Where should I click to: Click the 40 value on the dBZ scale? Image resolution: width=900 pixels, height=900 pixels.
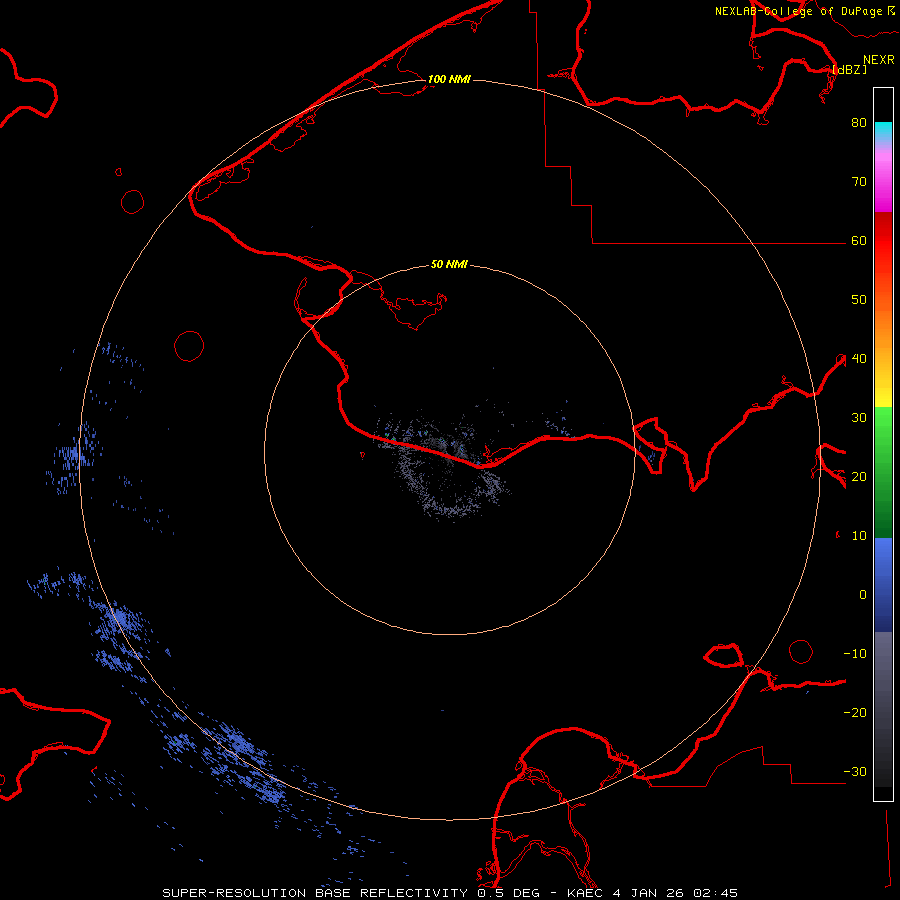(x=859, y=359)
